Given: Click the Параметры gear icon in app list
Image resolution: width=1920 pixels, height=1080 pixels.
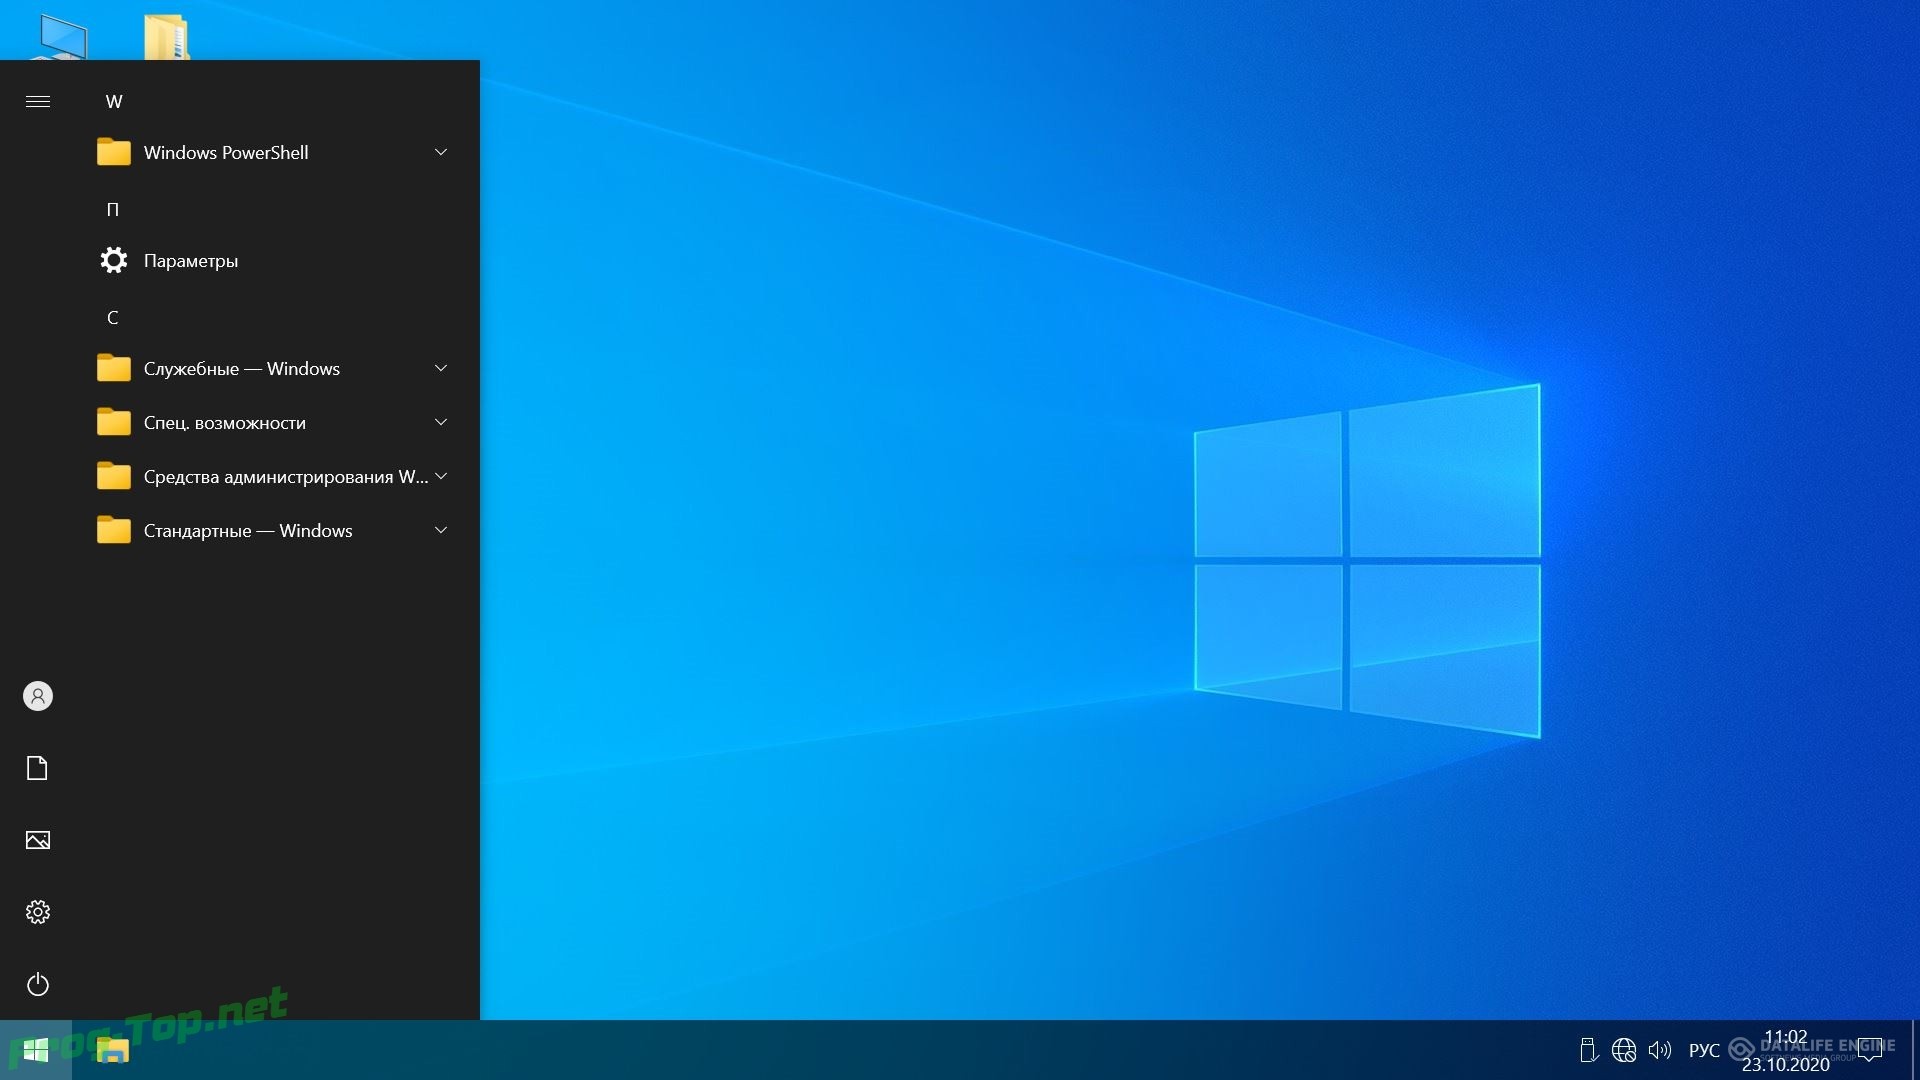Looking at the screenshot, I should coord(114,260).
